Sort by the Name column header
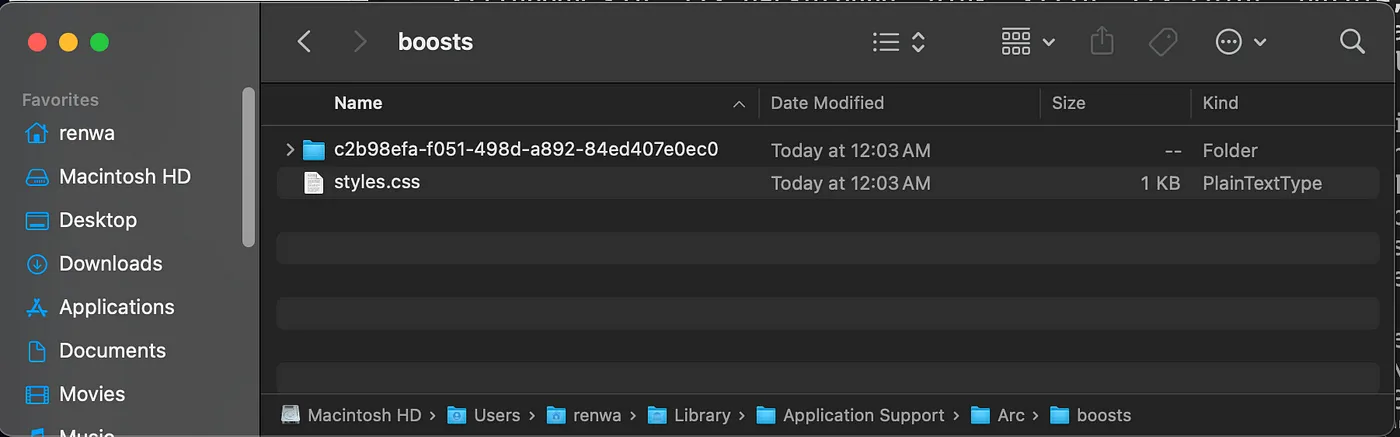This screenshot has width=1400, height=437. [358, 103]
